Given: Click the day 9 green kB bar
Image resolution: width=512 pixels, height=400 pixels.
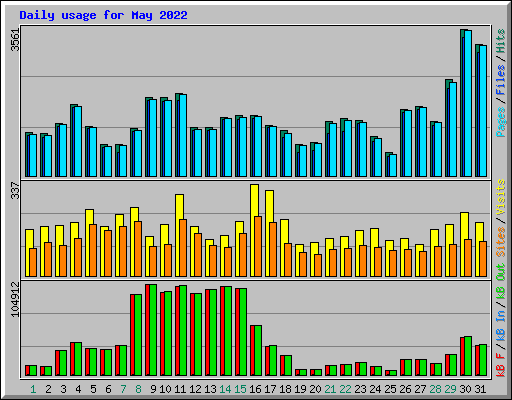Looking at the screenshot, I should coord(153,330).
